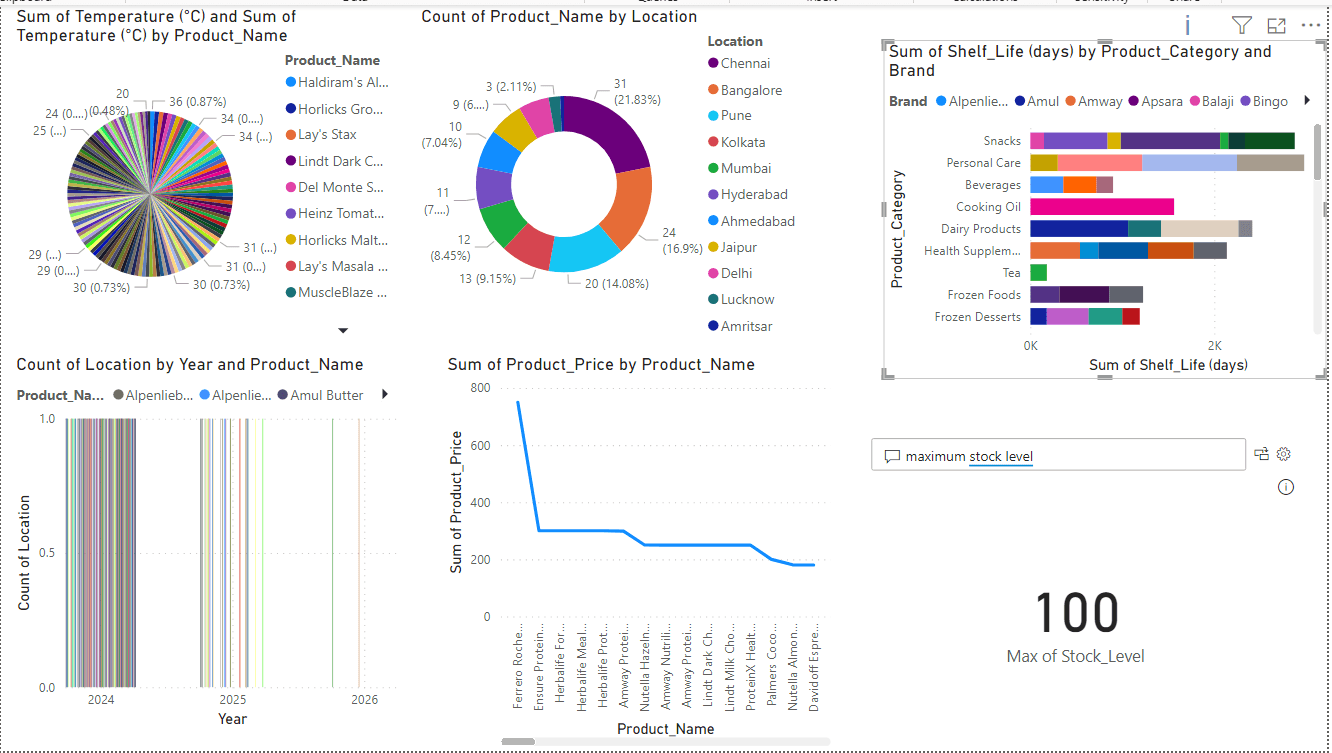The width and height of the screenshot is (1332, 753).
Task: Click the Beverages category label
Action: [x=993, y=185]
